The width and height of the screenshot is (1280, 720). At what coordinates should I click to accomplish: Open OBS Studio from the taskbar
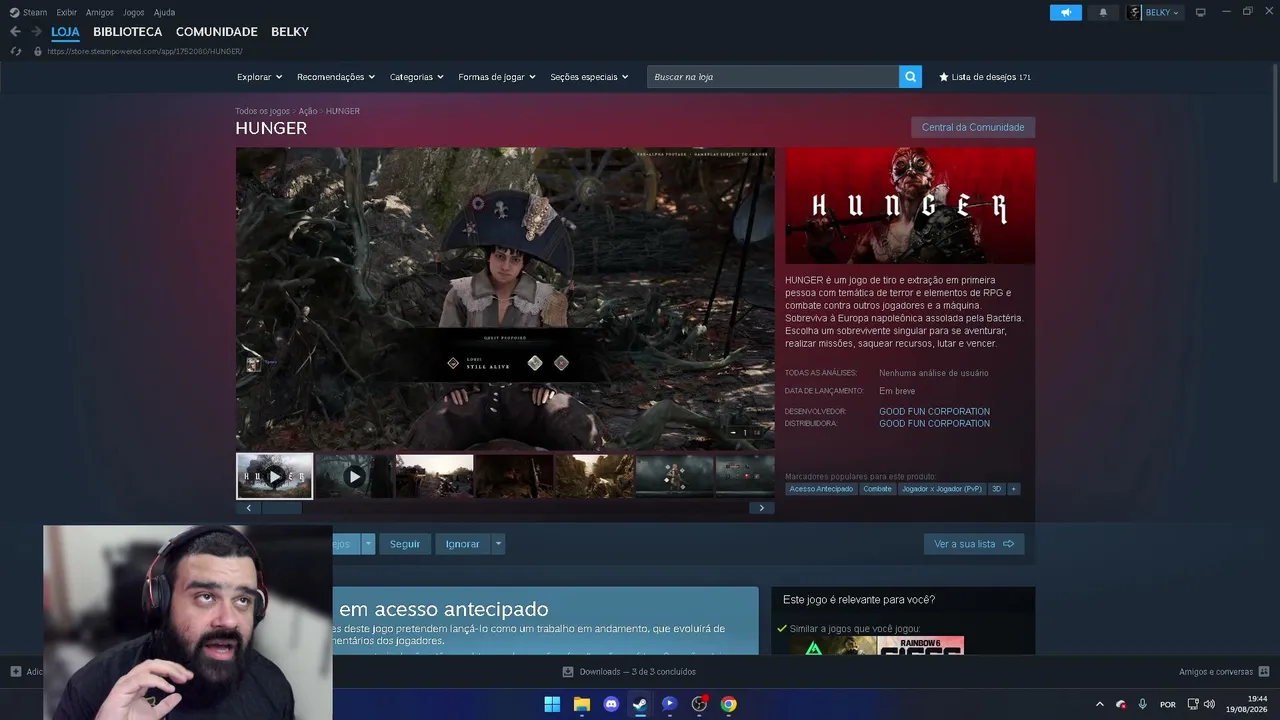(699, 704)
